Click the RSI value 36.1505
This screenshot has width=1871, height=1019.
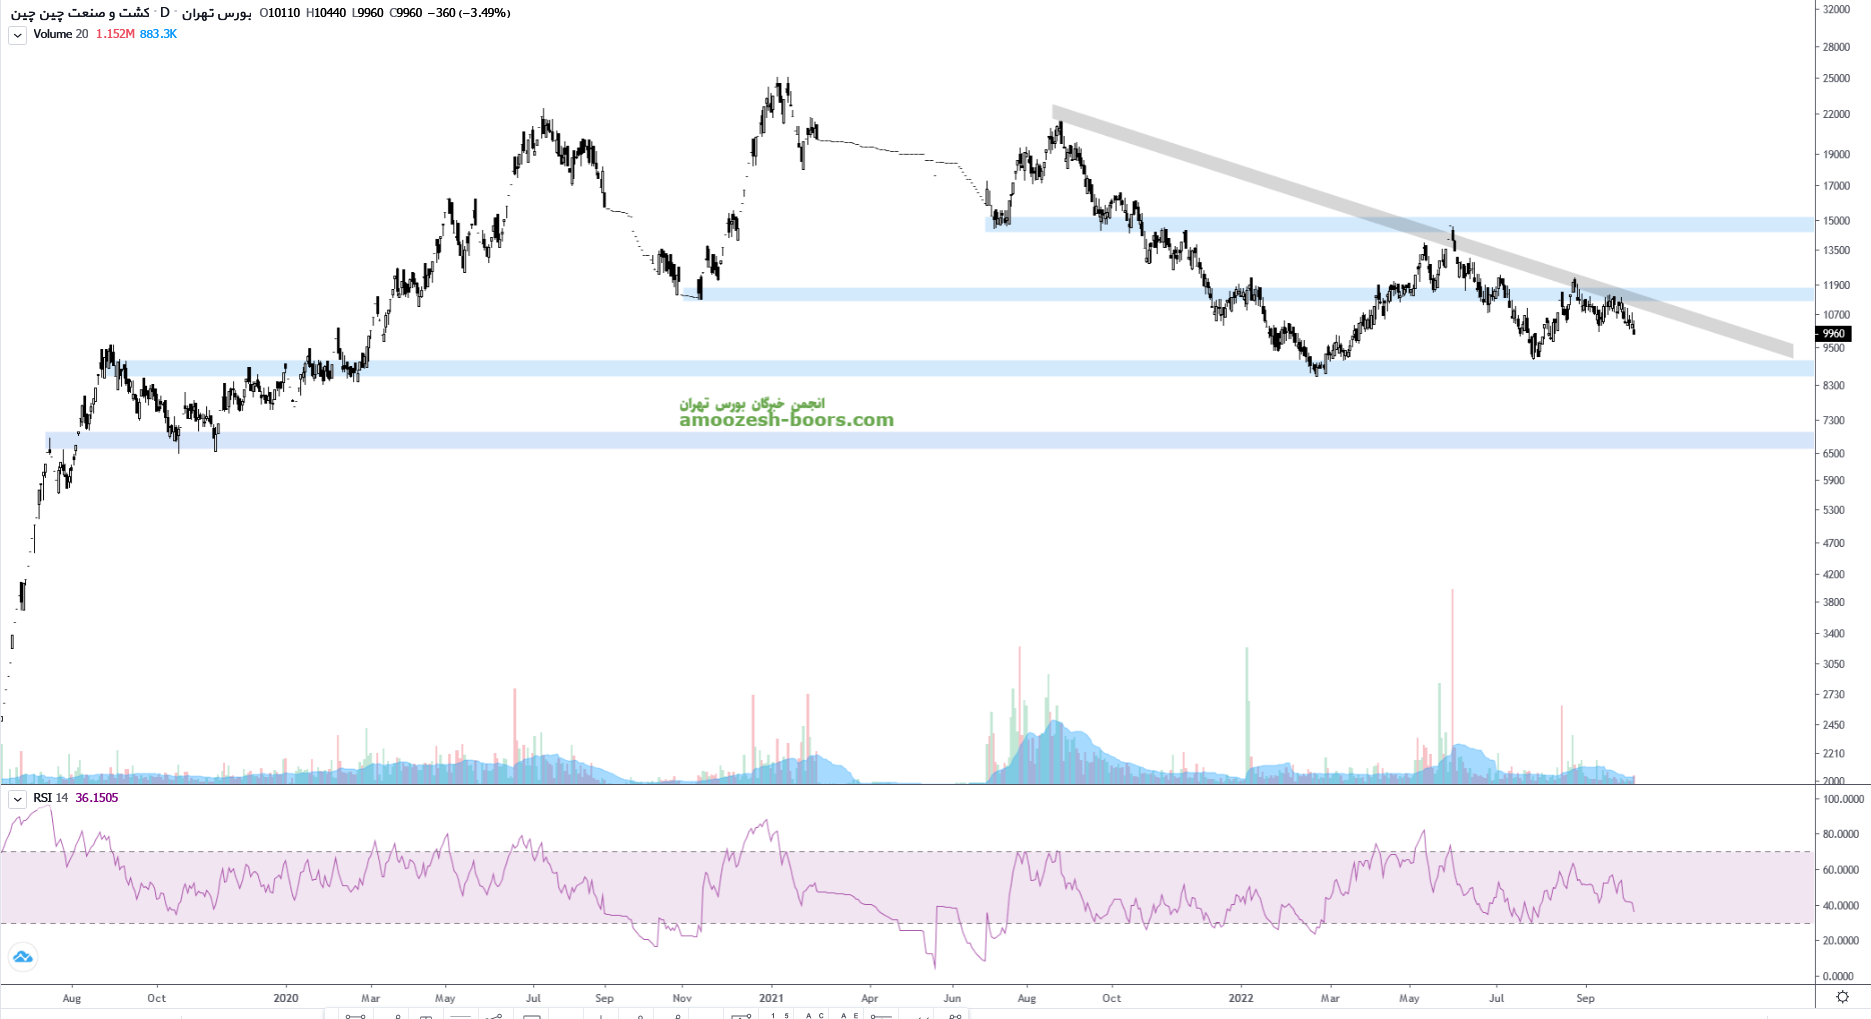[x=96, y=798]
